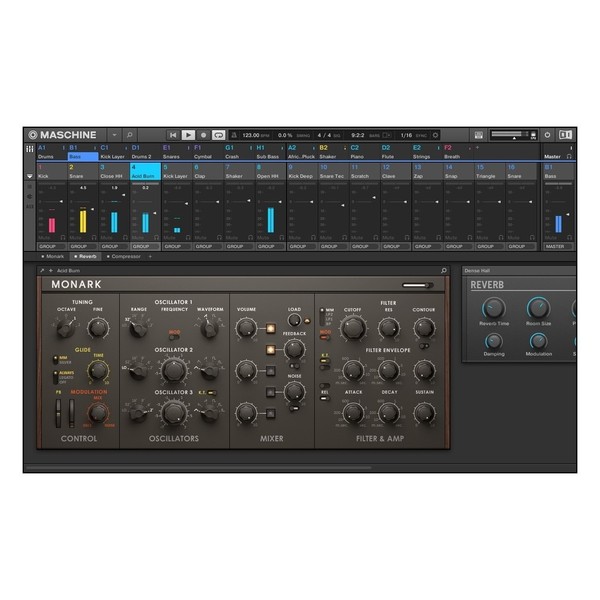Select sound slot 4 Acid Burn

[x=145, y=171]
